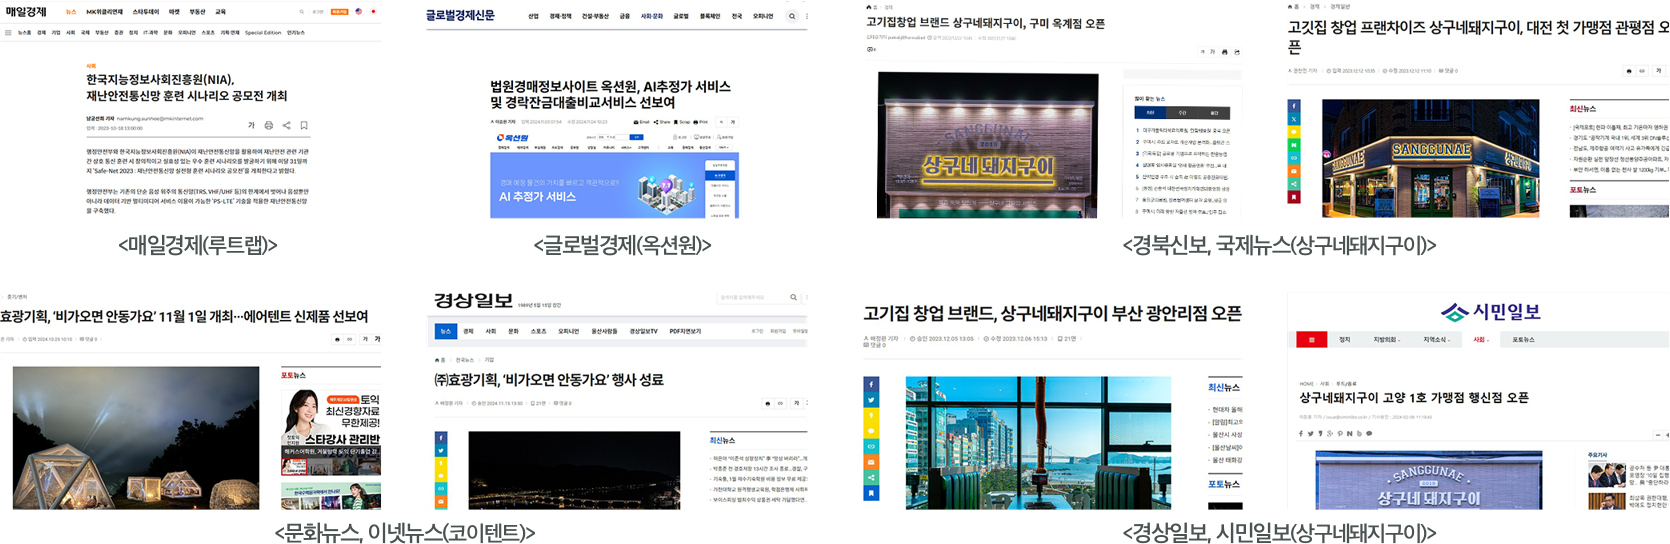Screen dimensions: 1670x544
Task: Open the kebab menu beside 글로벌경제신문 search
Action: pos(806,16)
